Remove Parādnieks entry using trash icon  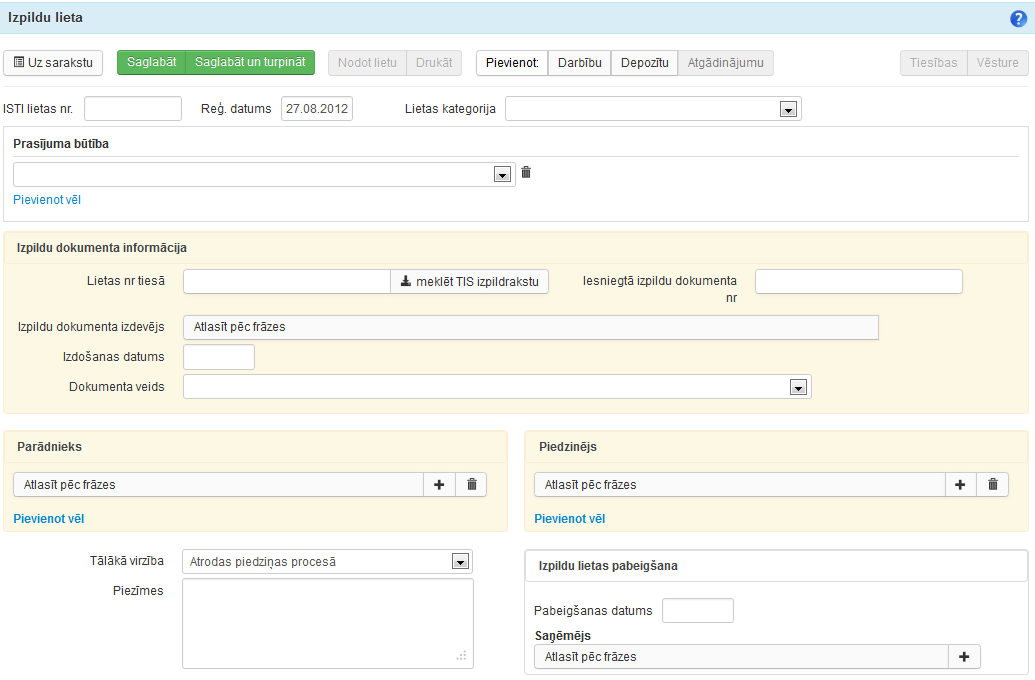472,484
